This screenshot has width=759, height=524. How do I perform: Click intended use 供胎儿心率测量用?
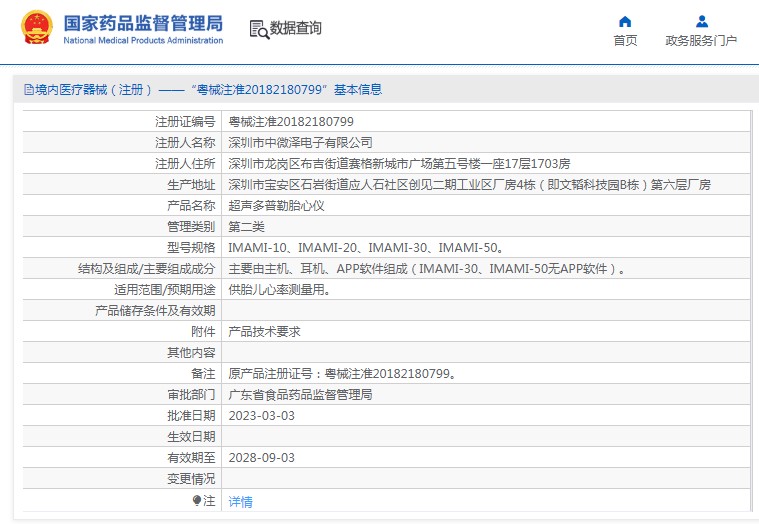point(280,289)
